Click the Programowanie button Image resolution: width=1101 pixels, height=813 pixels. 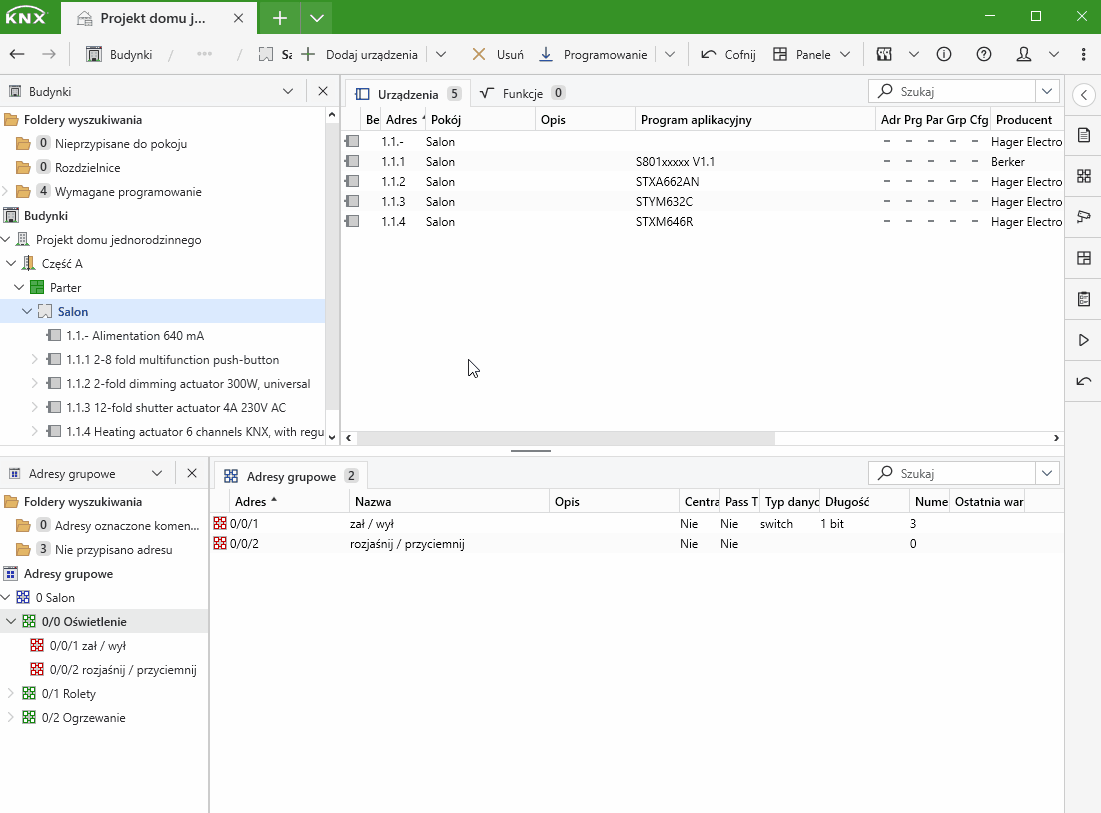coord(594,55)
